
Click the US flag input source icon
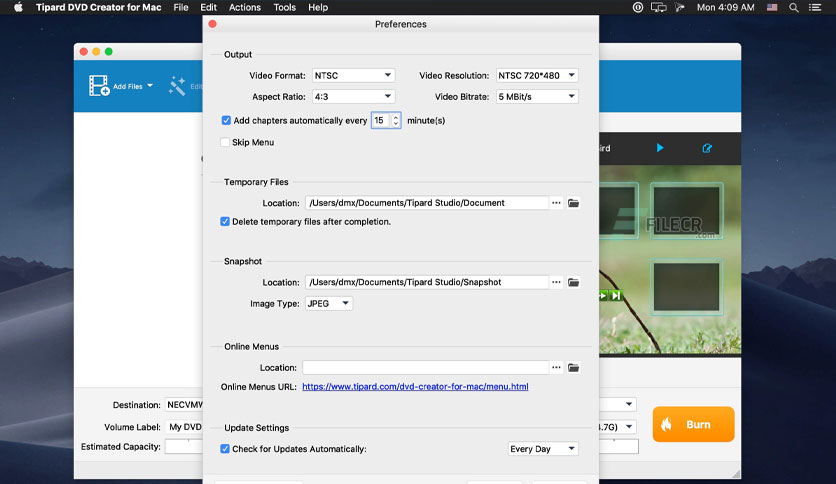pos(772,7)
